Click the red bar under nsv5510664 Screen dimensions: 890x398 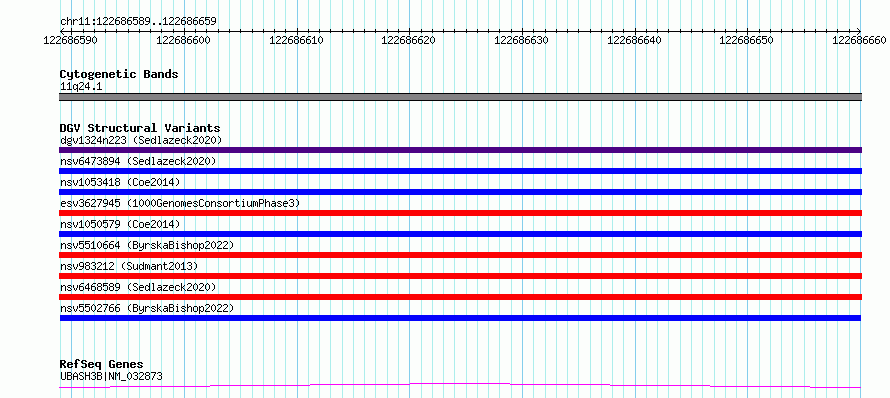[x=460, y=255]
